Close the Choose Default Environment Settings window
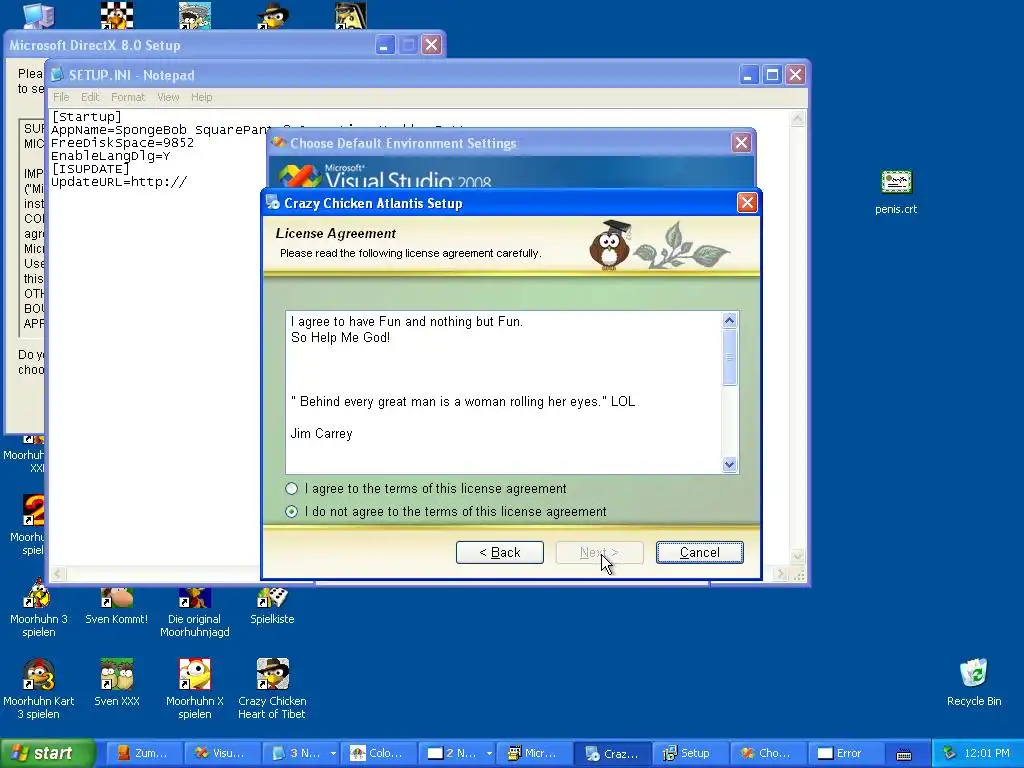This screenshot has height=768, width=1024. [741, 143]
